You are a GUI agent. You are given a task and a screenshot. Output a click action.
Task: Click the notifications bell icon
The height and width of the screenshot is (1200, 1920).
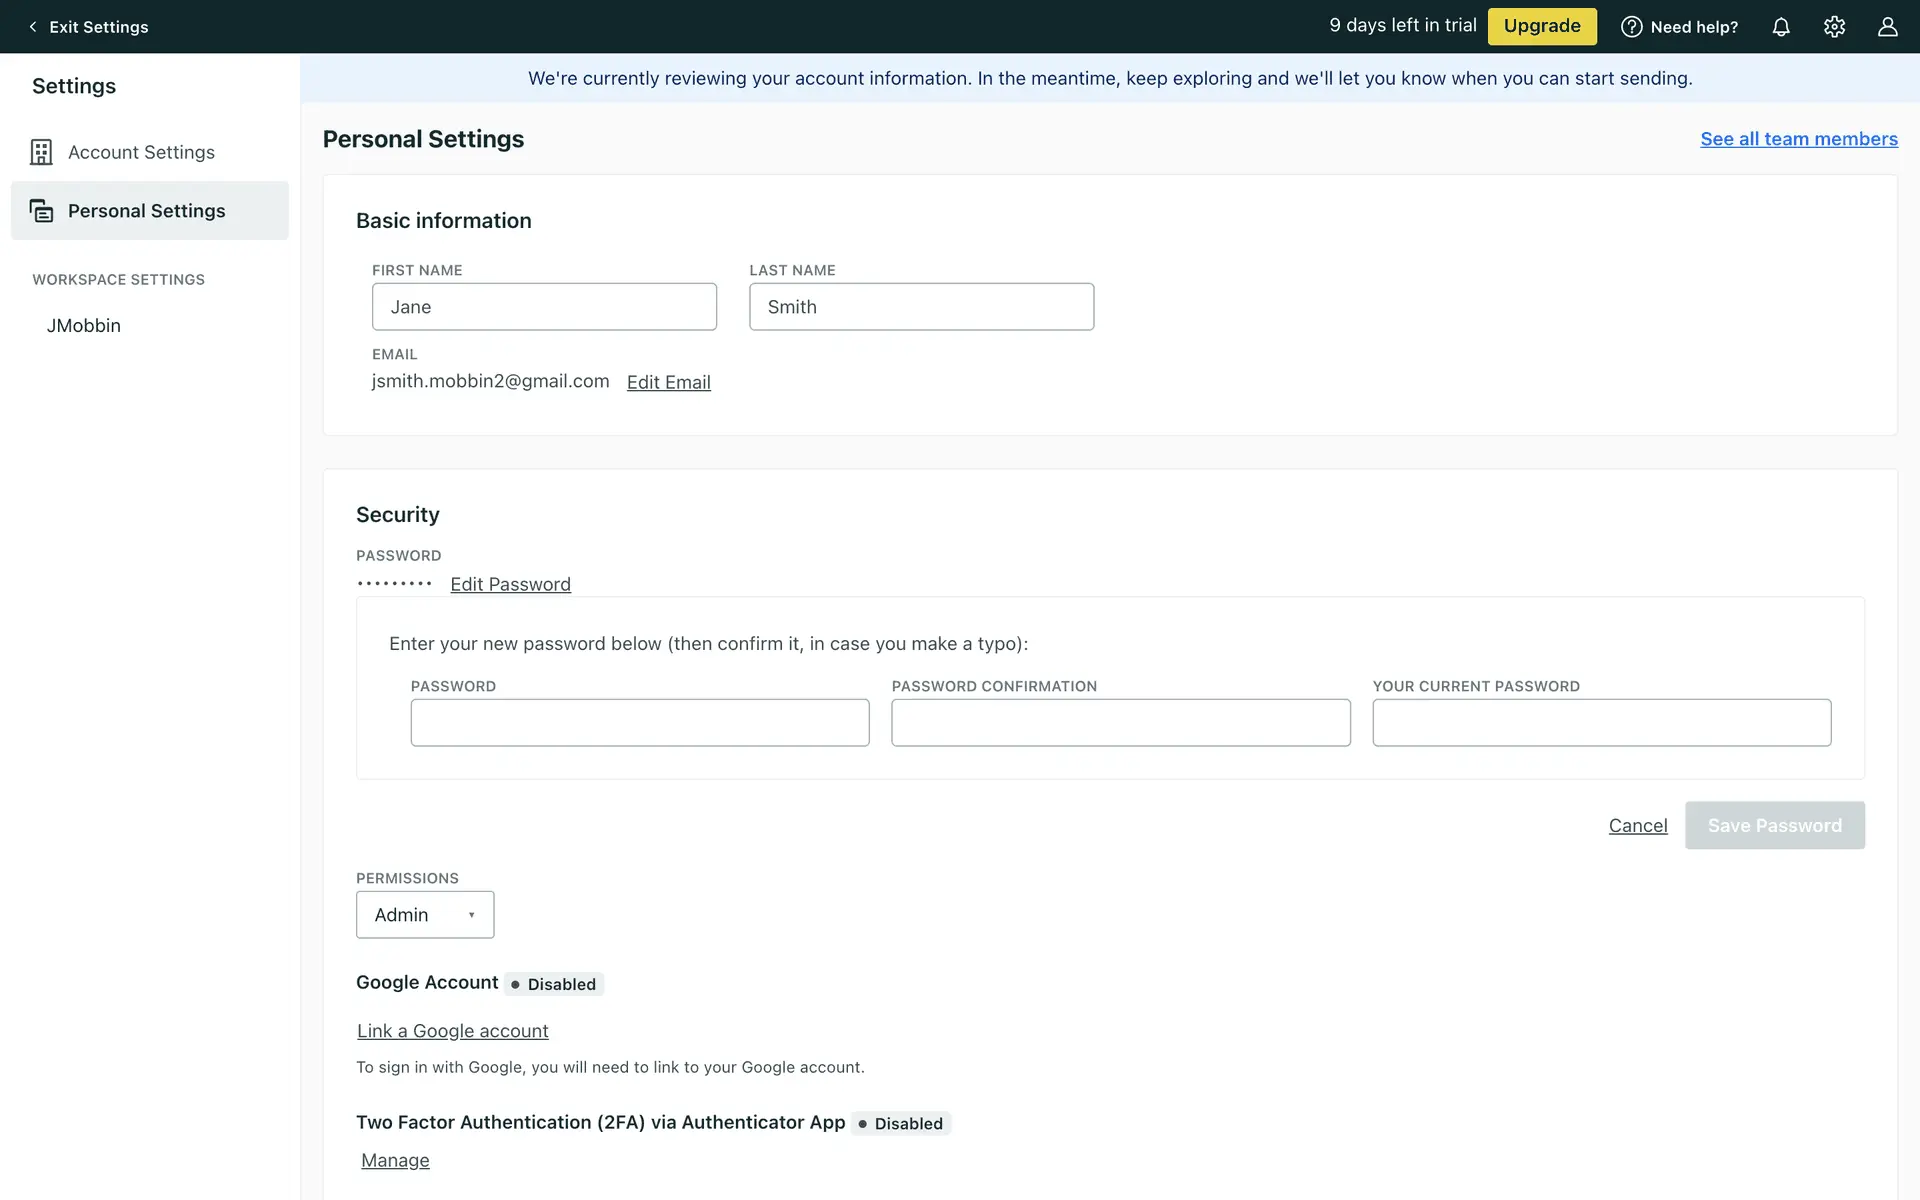pyautogui.click(x=1781, y=27)
